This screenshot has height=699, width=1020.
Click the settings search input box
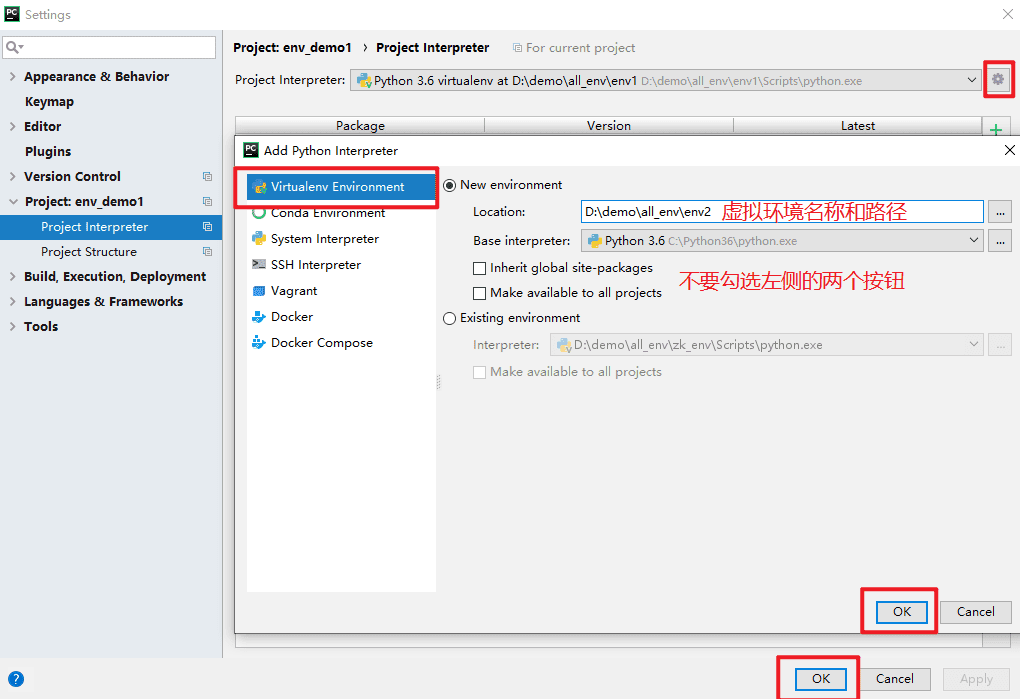coord(109,47)
